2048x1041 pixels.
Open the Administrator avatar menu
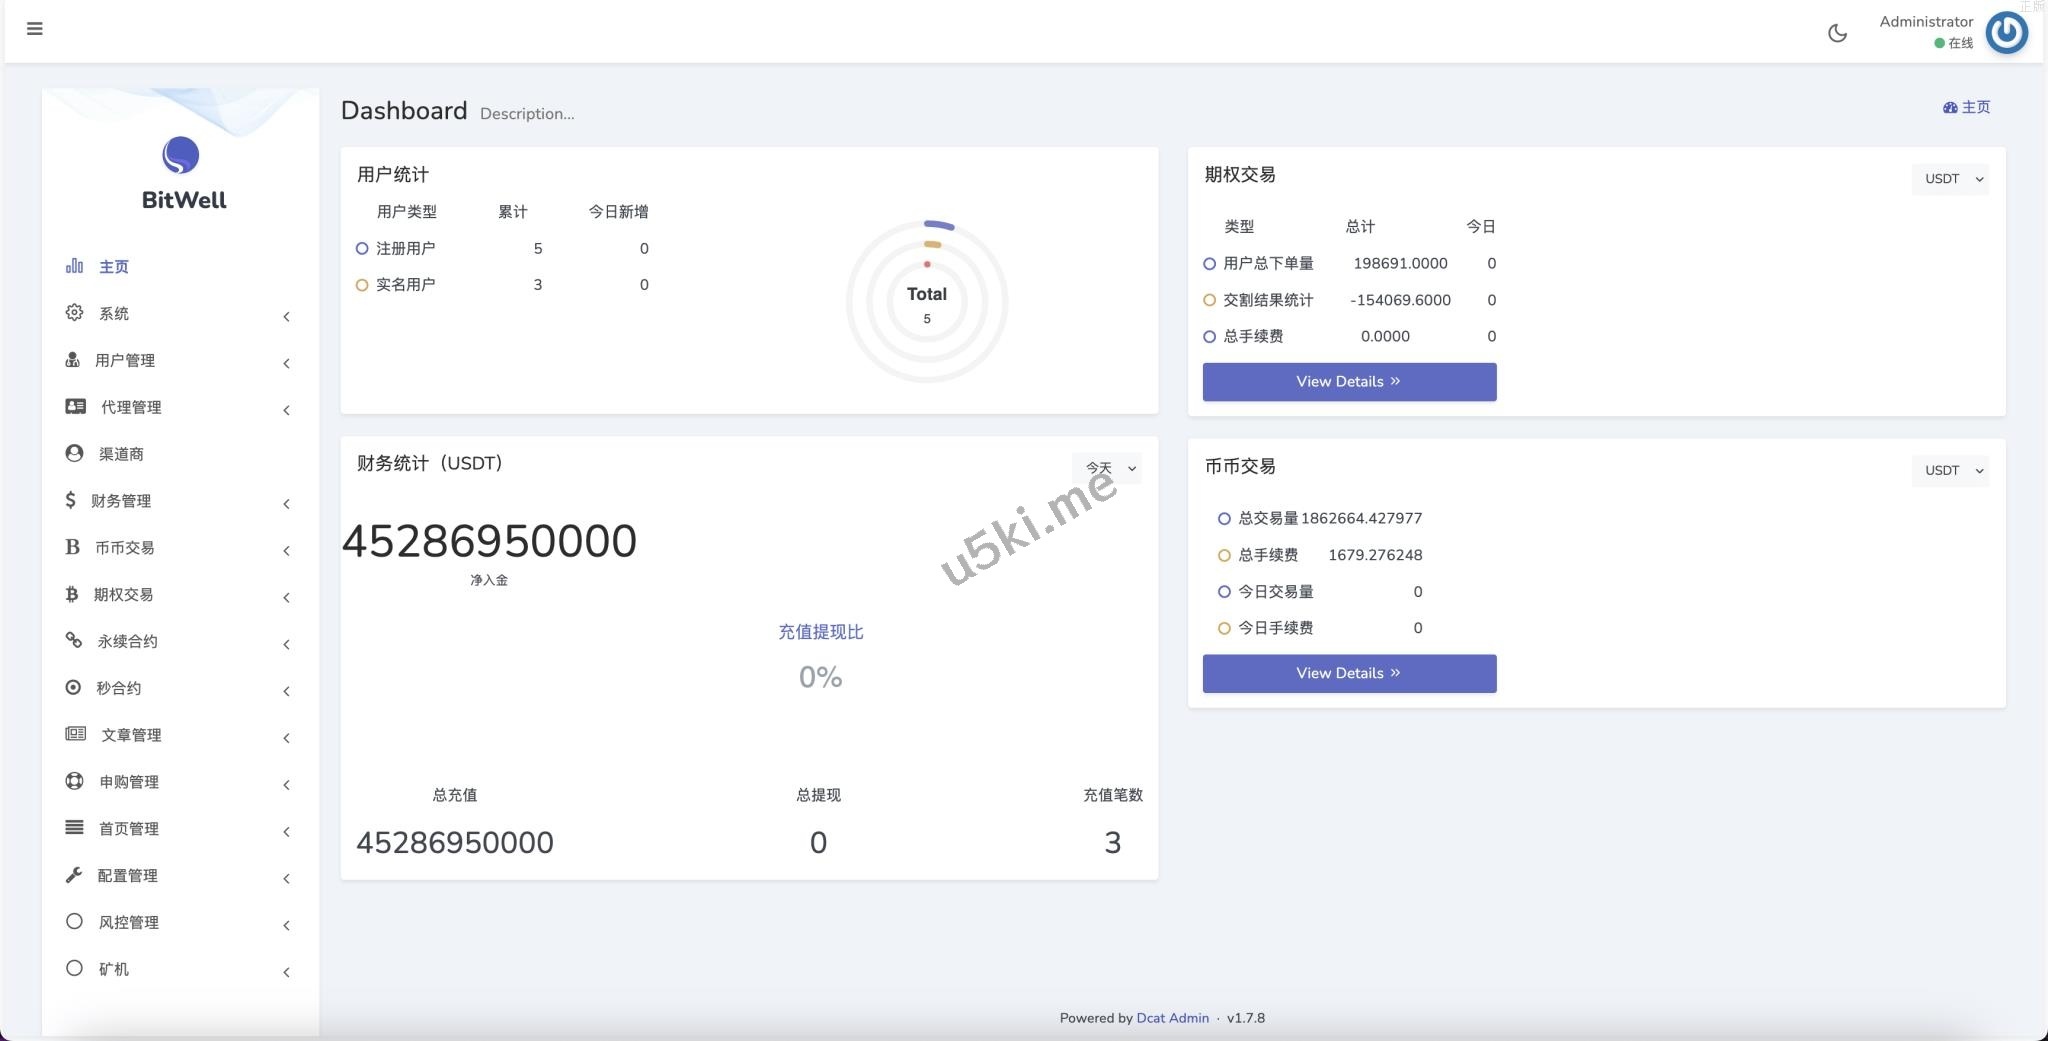click(x=2006, y=33)
